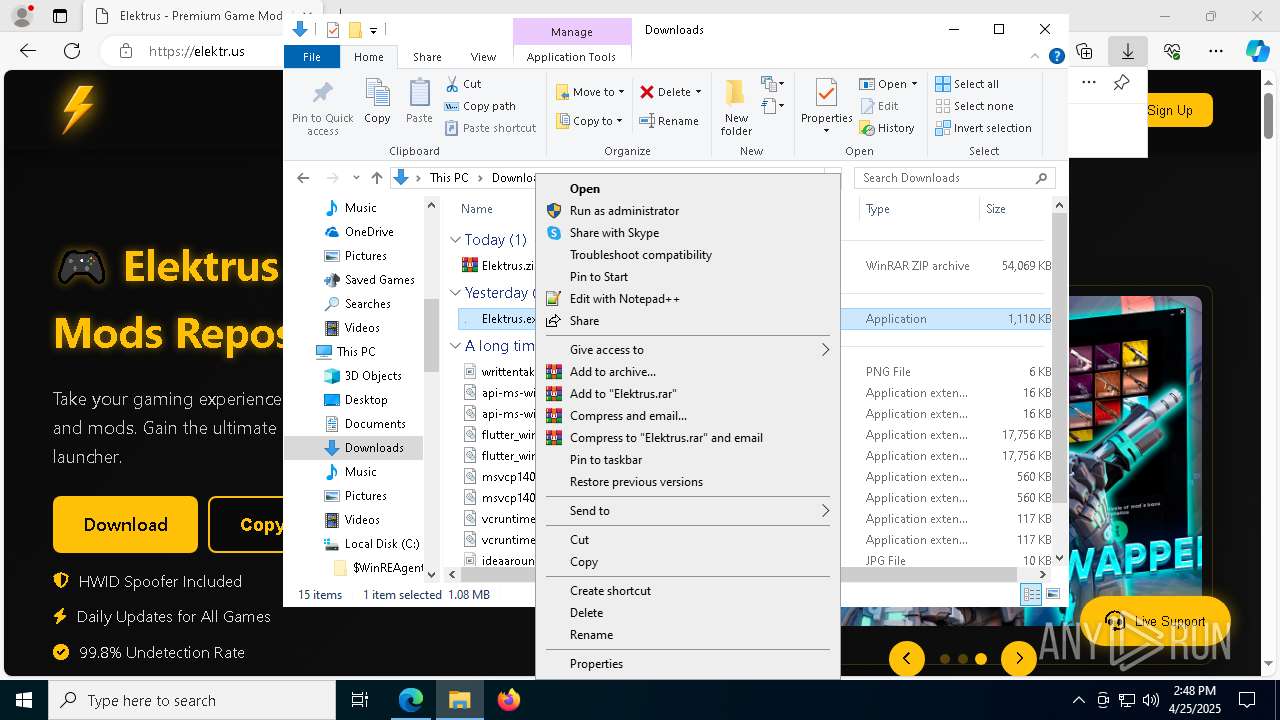Collapse the A long time ago group
This screenshot has width=1280, height=720.
(x=455, y=346)
